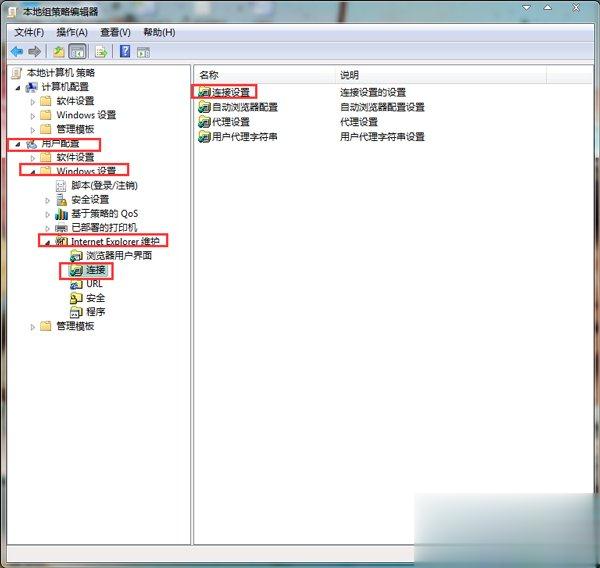The width and height of the screenshot is (600, 568).
Task: Click the URL node icon
Action: 76,284
